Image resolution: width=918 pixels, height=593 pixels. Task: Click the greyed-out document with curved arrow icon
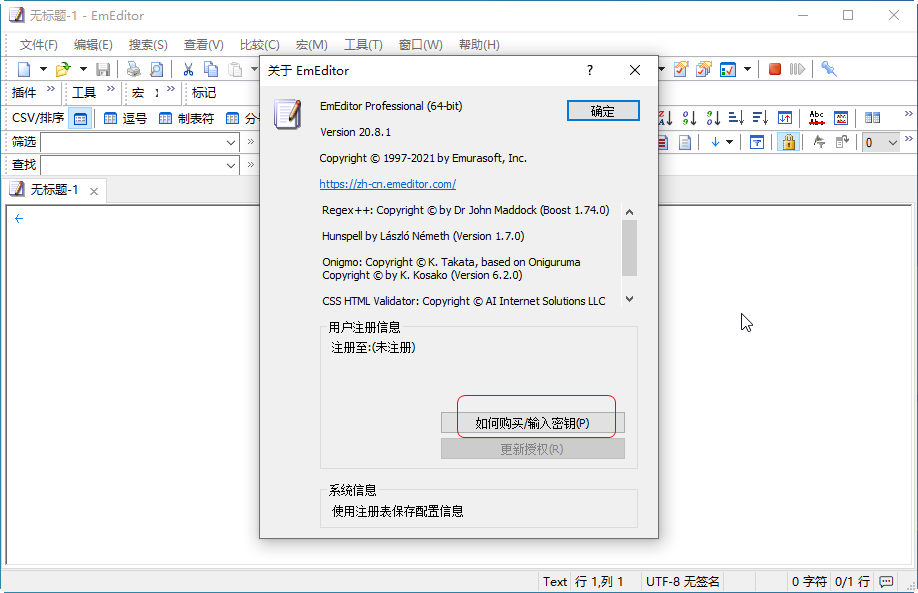[842, 142]
